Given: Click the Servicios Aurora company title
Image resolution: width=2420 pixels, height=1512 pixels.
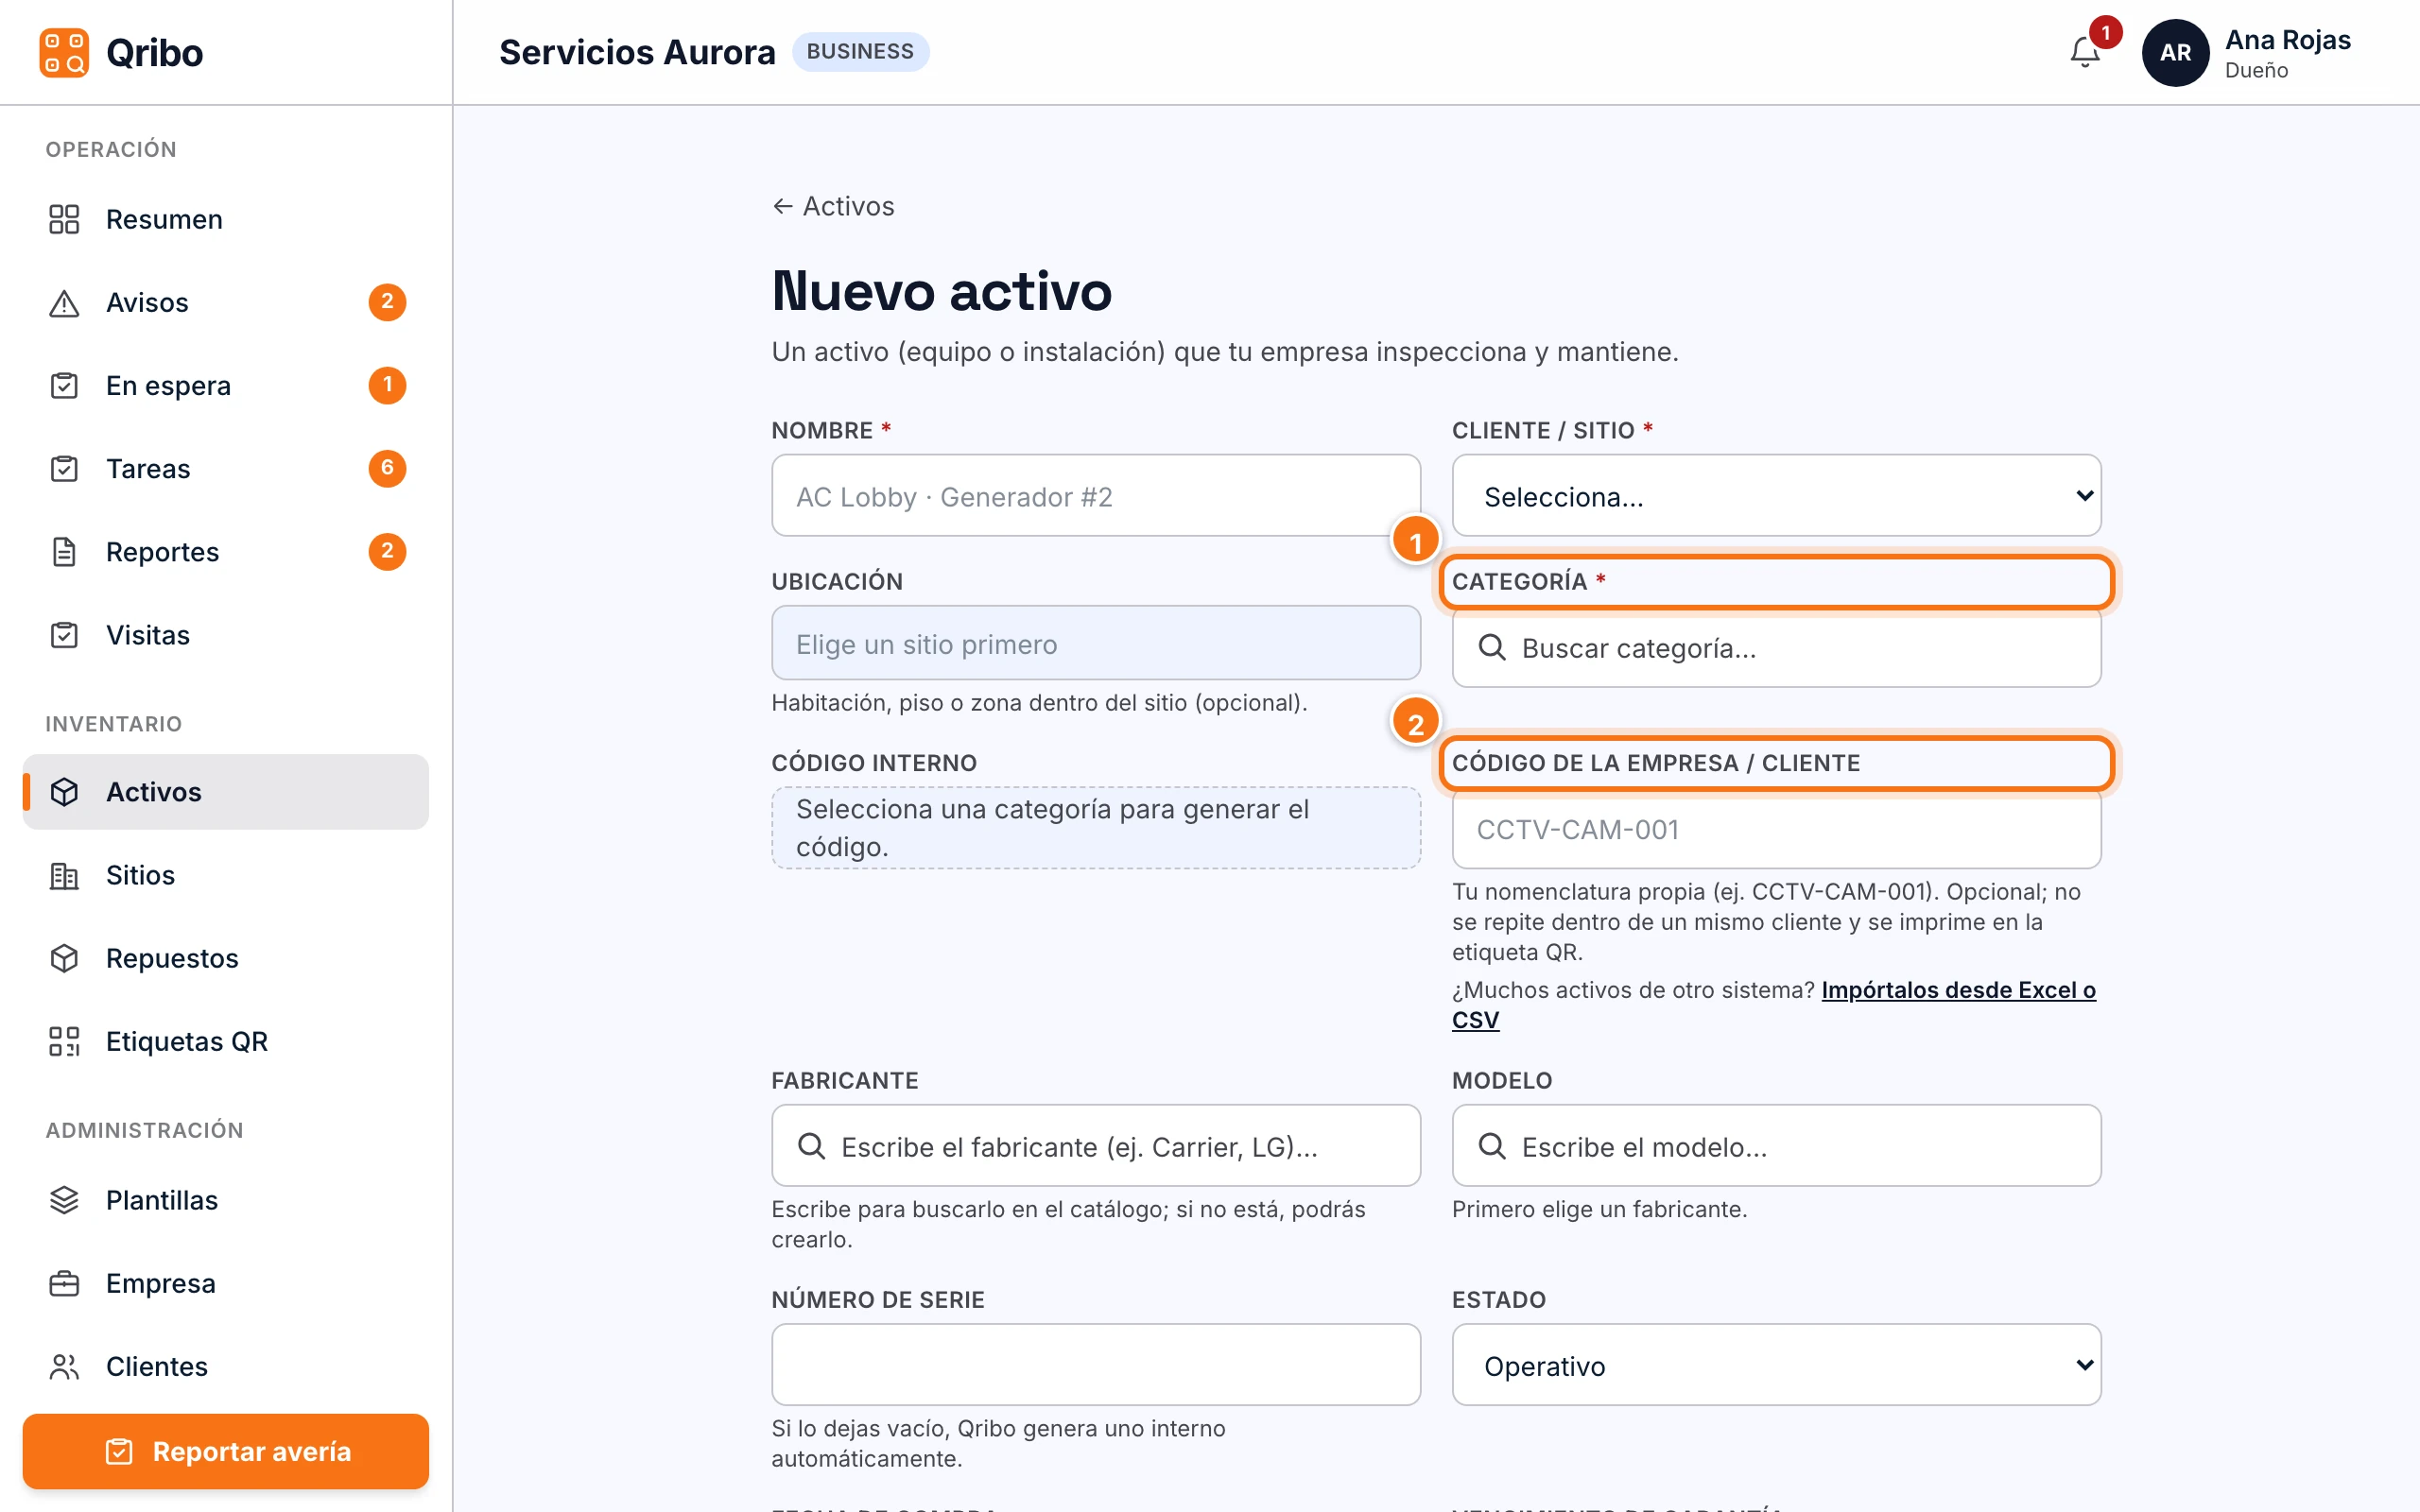Looking at the screenshot, I should 637,52.
